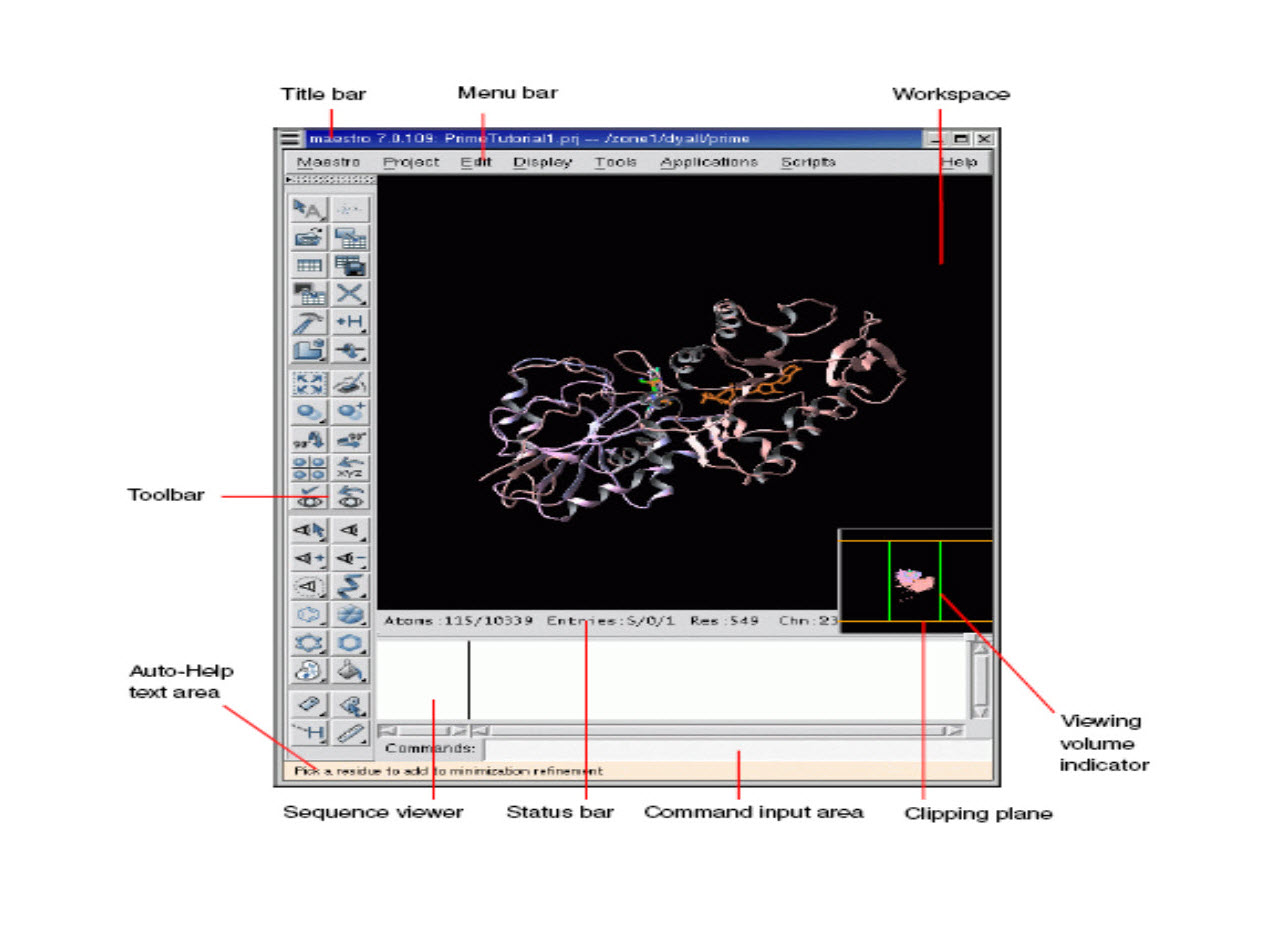Open the Applications menu

click(708, 162)
